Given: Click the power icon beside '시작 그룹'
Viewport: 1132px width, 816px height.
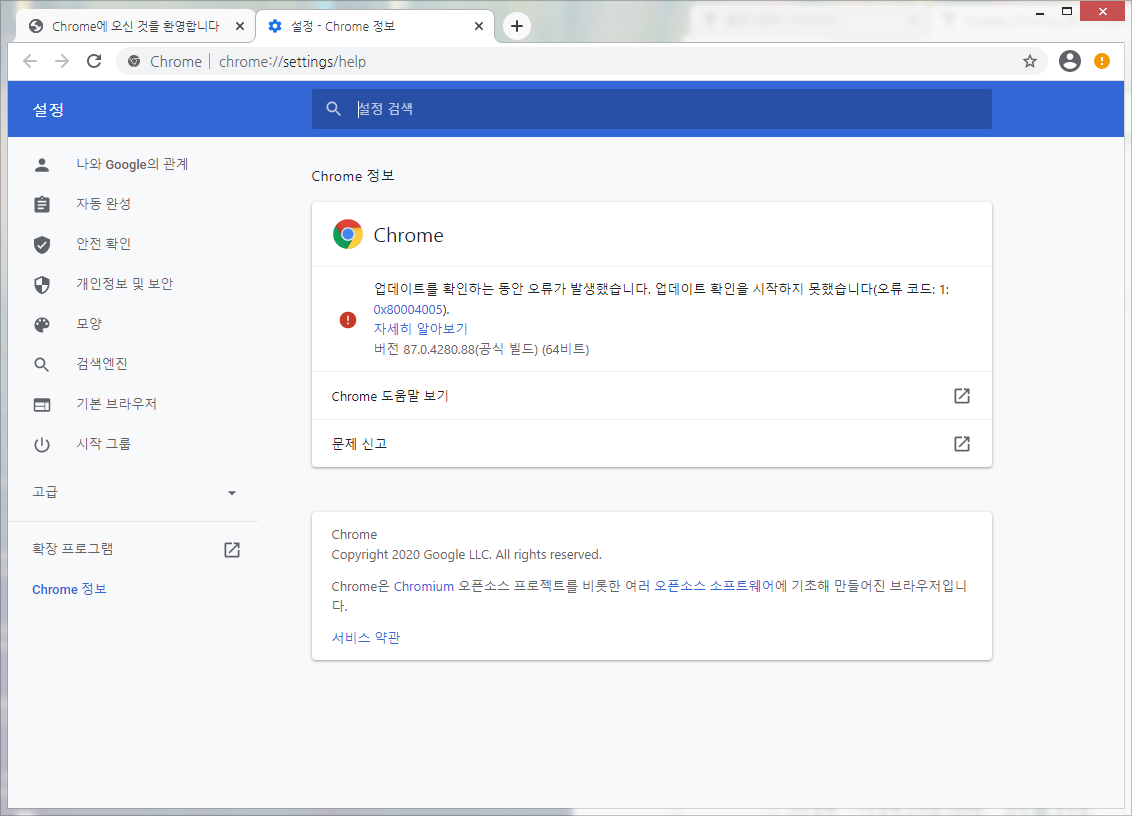Looking at the screenshot, I should coord(42,445).
